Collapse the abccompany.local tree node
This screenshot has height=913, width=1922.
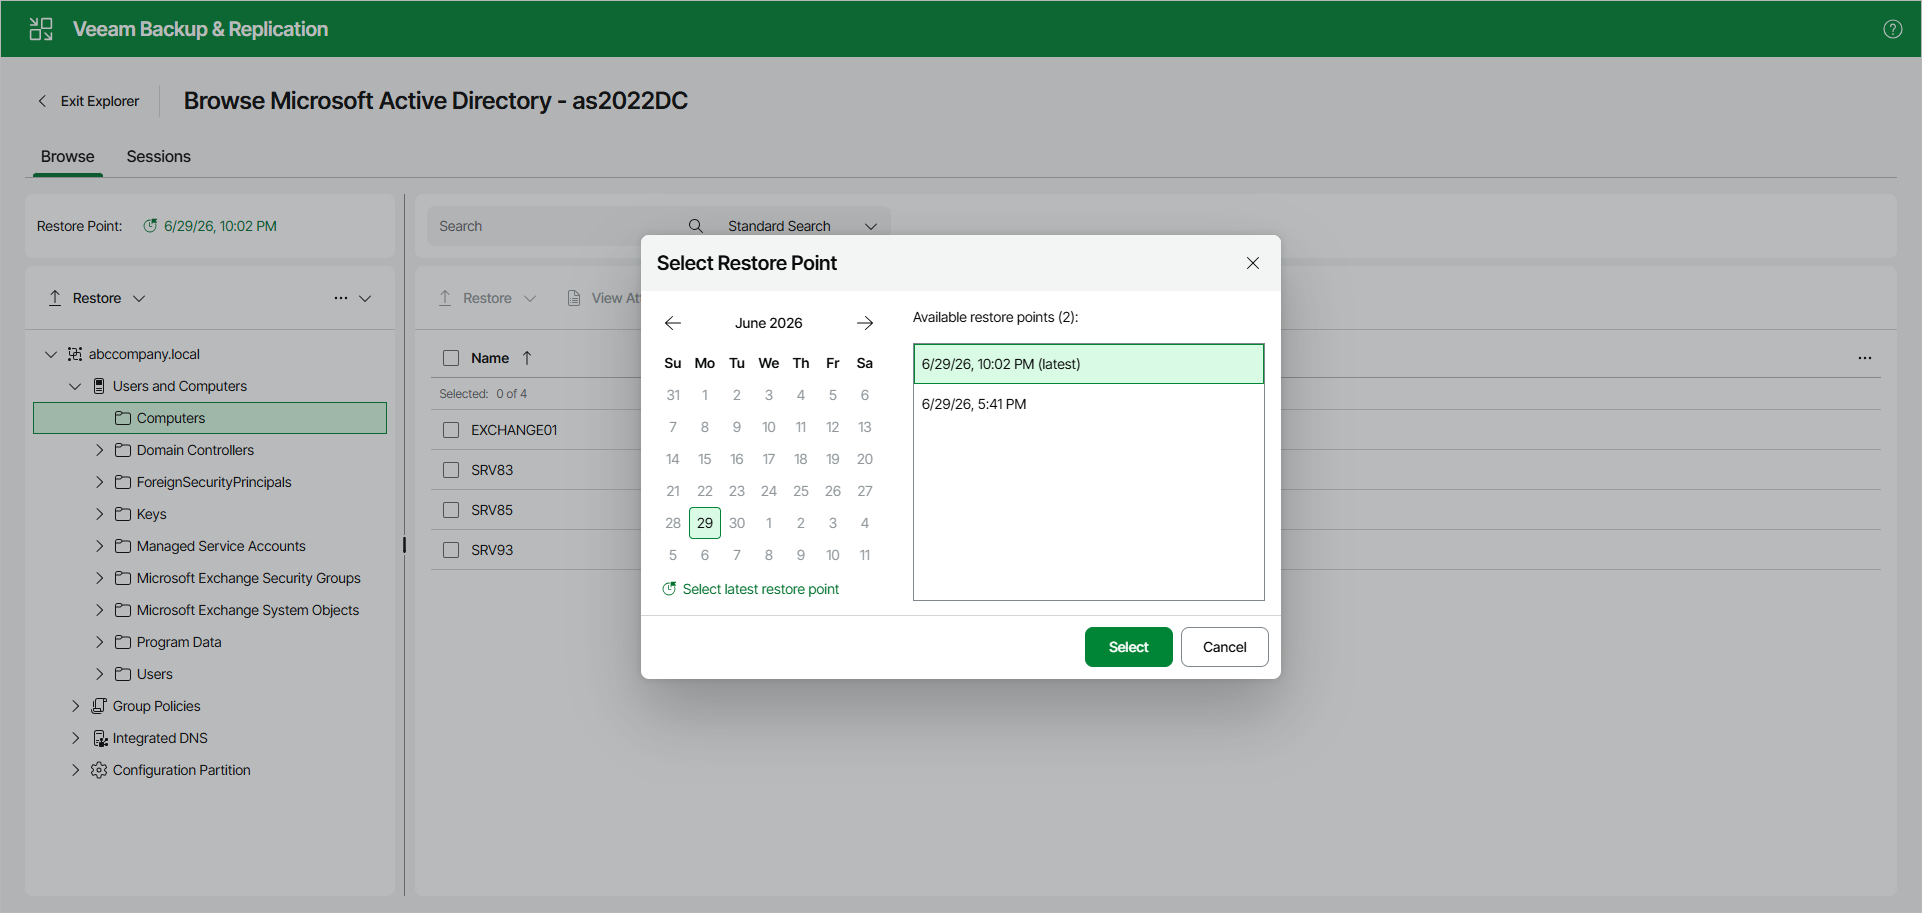click(x=51, y=354)
